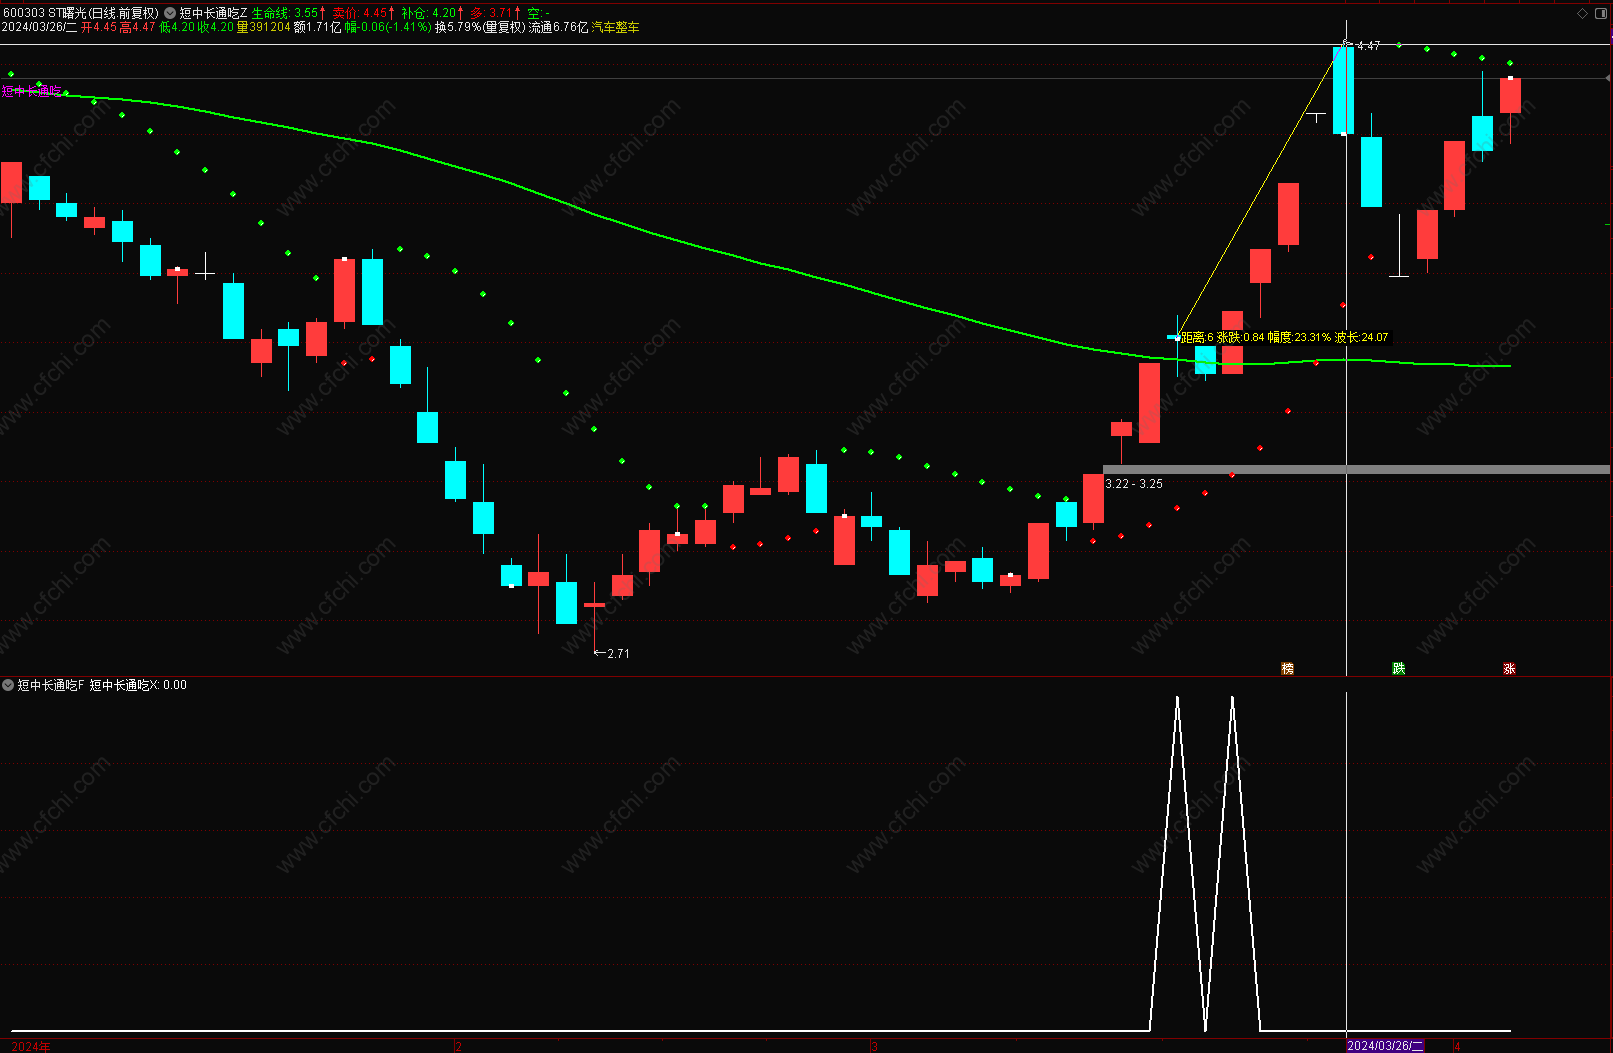1613x1053 pixels.
Task: Click the 600303 ST曙光 stock title
Action: 80,13
